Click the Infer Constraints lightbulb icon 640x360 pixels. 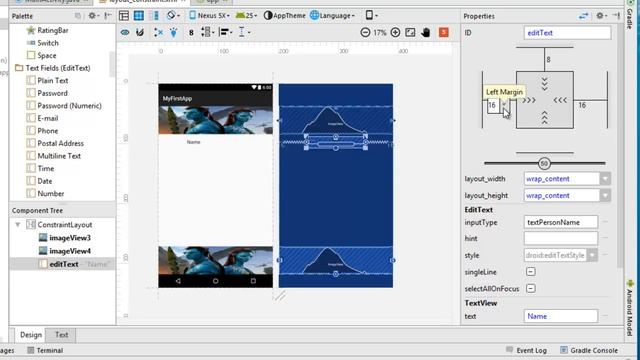coord(173,32)
